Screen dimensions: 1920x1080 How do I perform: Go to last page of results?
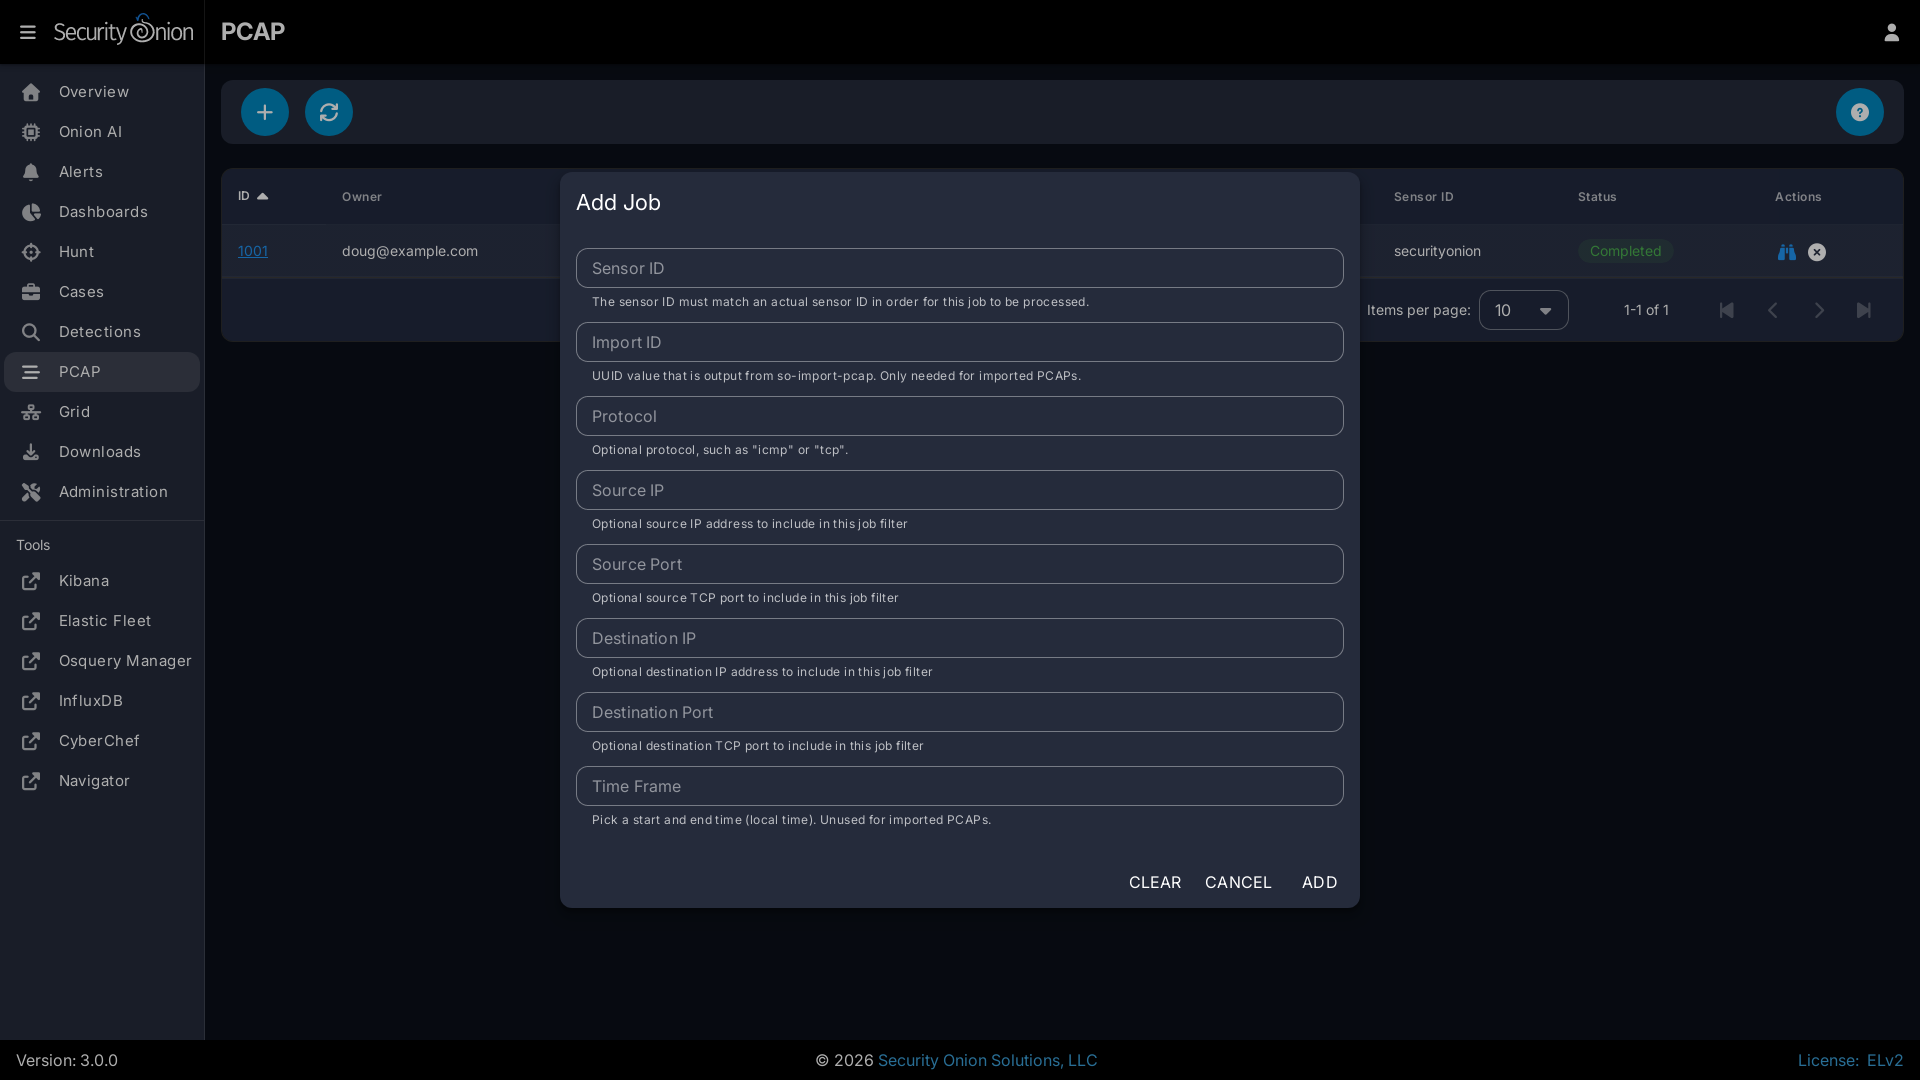click(x=1863, y=310)
